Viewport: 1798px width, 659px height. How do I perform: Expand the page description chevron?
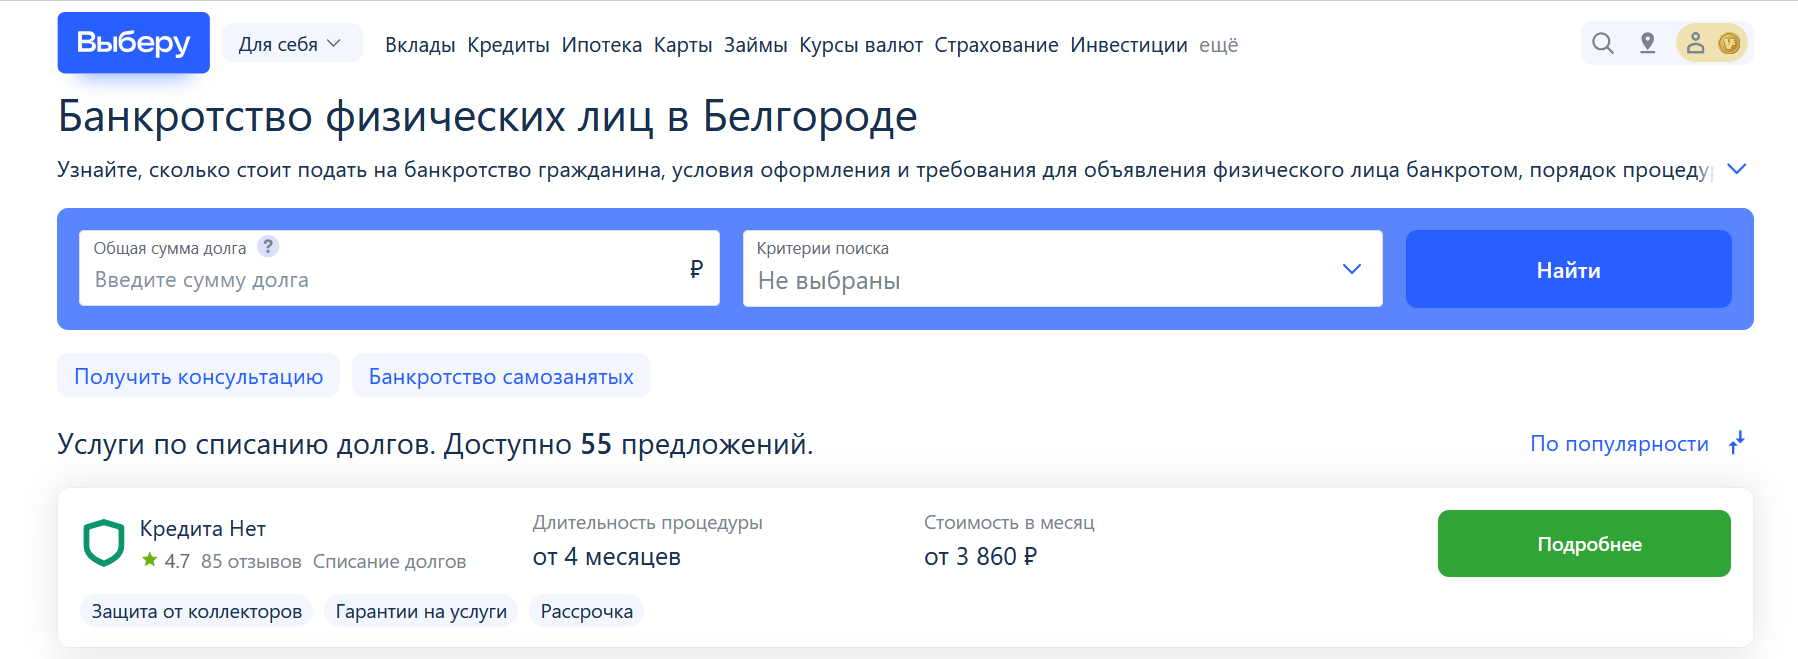pos(1737,169)
